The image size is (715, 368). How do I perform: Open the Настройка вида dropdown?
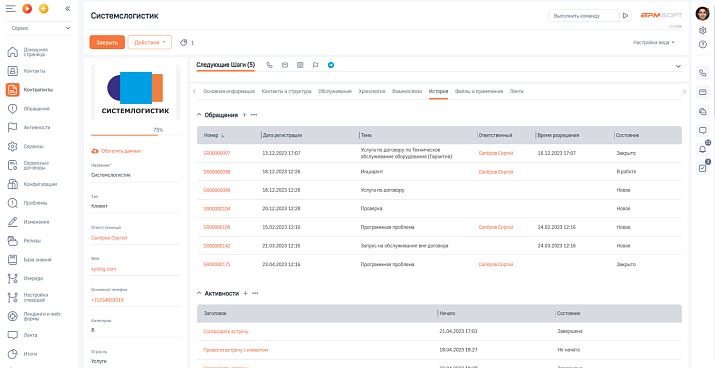[x=653, y=42]
